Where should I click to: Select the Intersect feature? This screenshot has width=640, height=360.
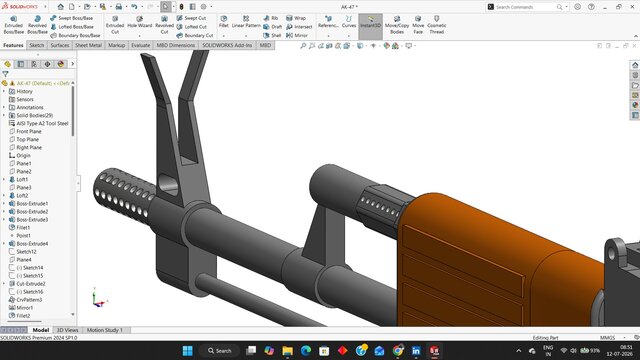click(x=299, y=27)
